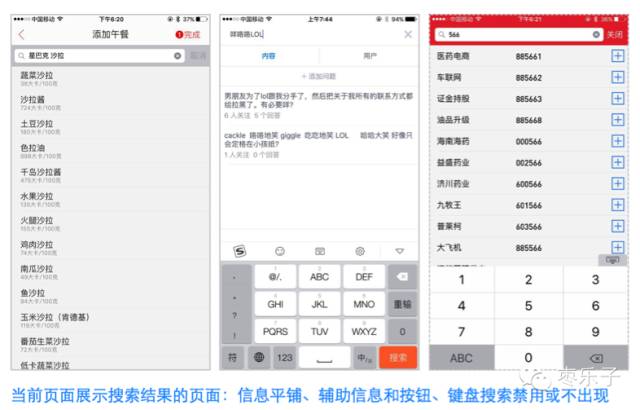Switch to the 用户 tab
Screen dimensions: 640x410
coord(370,56)
